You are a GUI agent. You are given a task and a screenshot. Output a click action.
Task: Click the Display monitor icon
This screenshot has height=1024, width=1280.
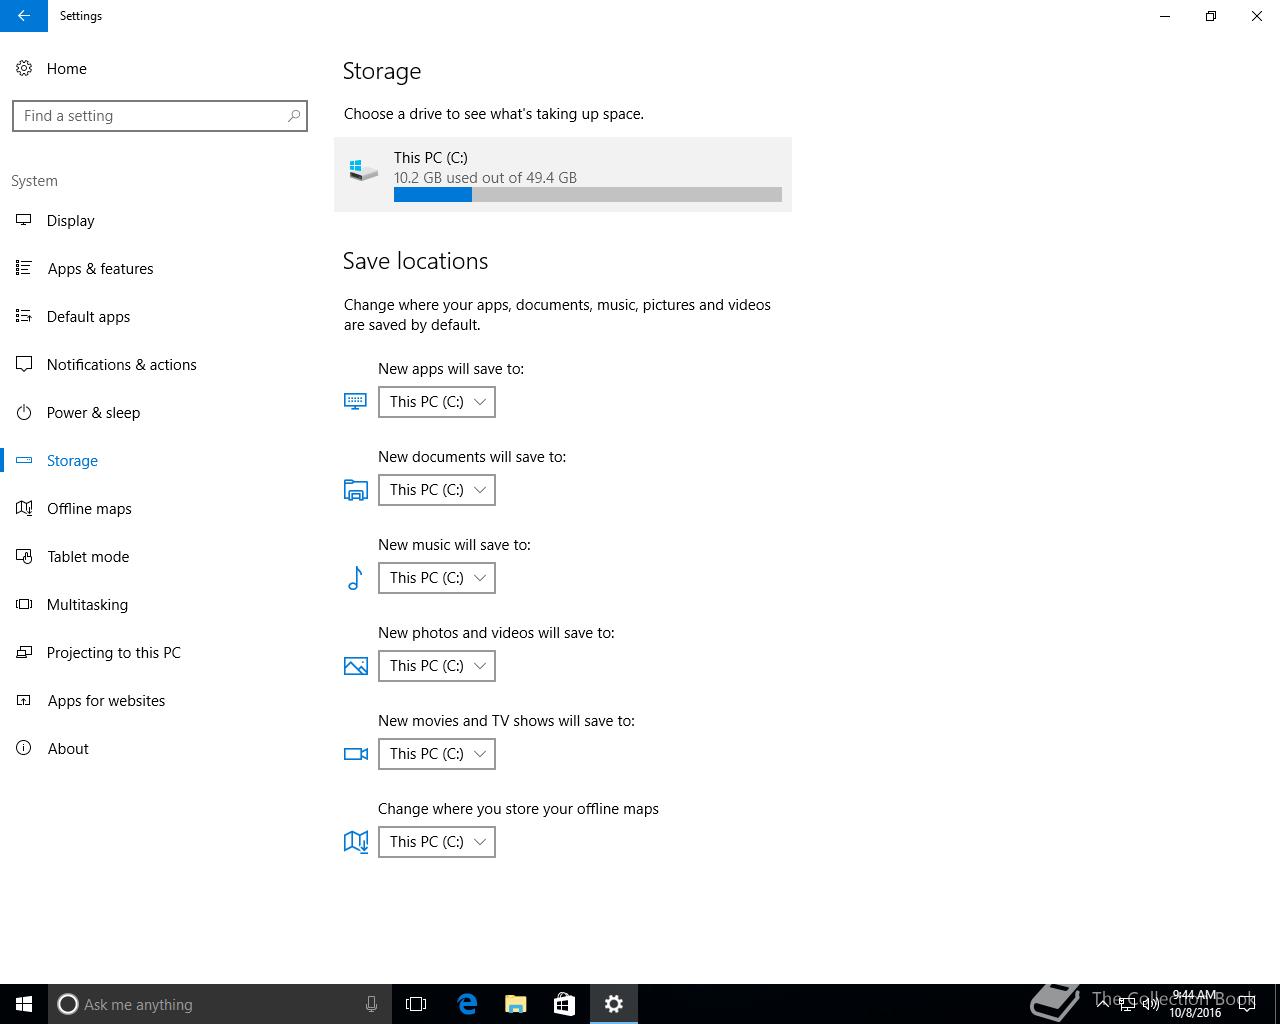pos(24,221)
